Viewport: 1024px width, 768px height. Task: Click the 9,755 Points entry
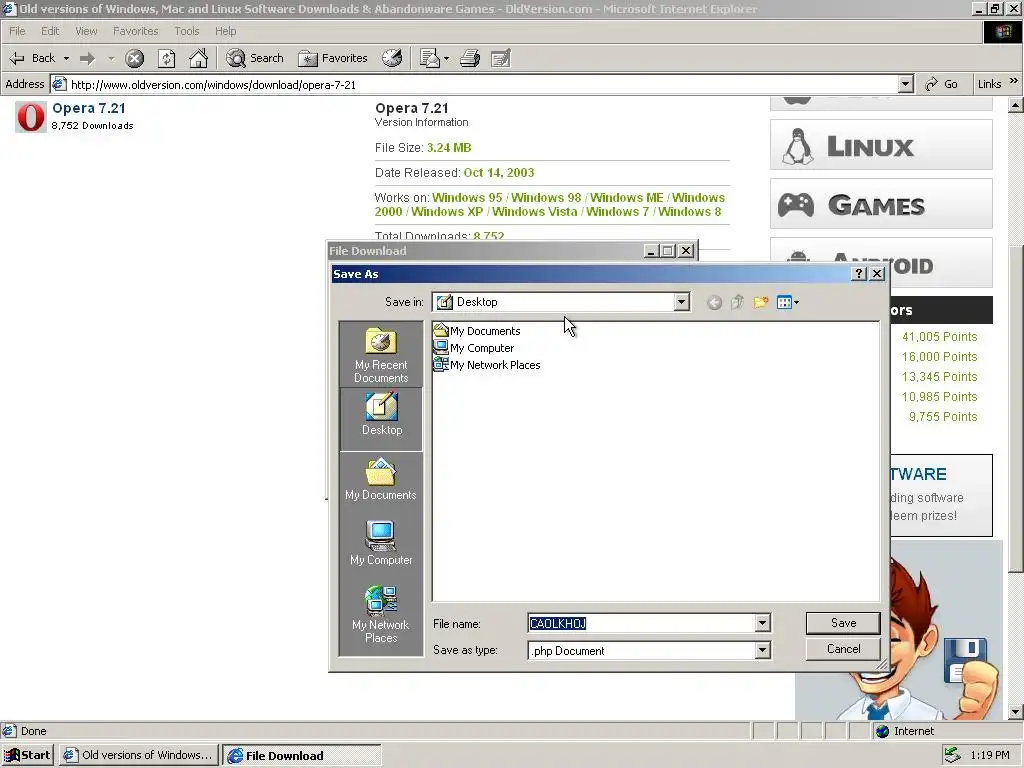(943, 417)
